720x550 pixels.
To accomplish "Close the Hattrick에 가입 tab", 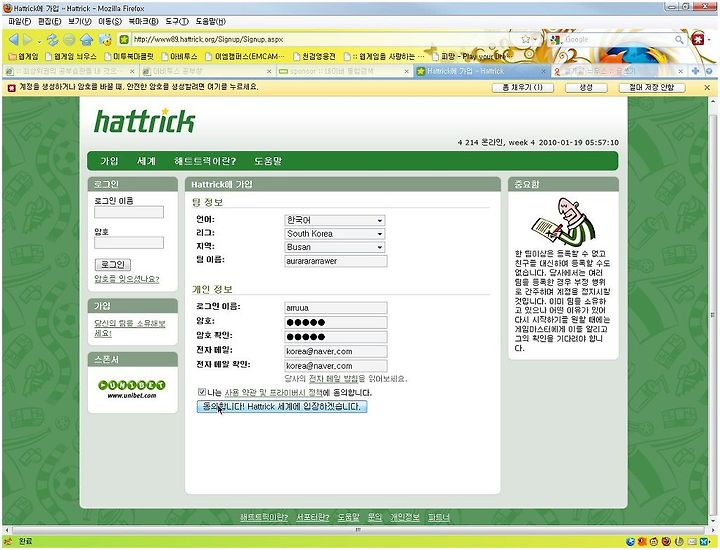I will tap(543, 71).
